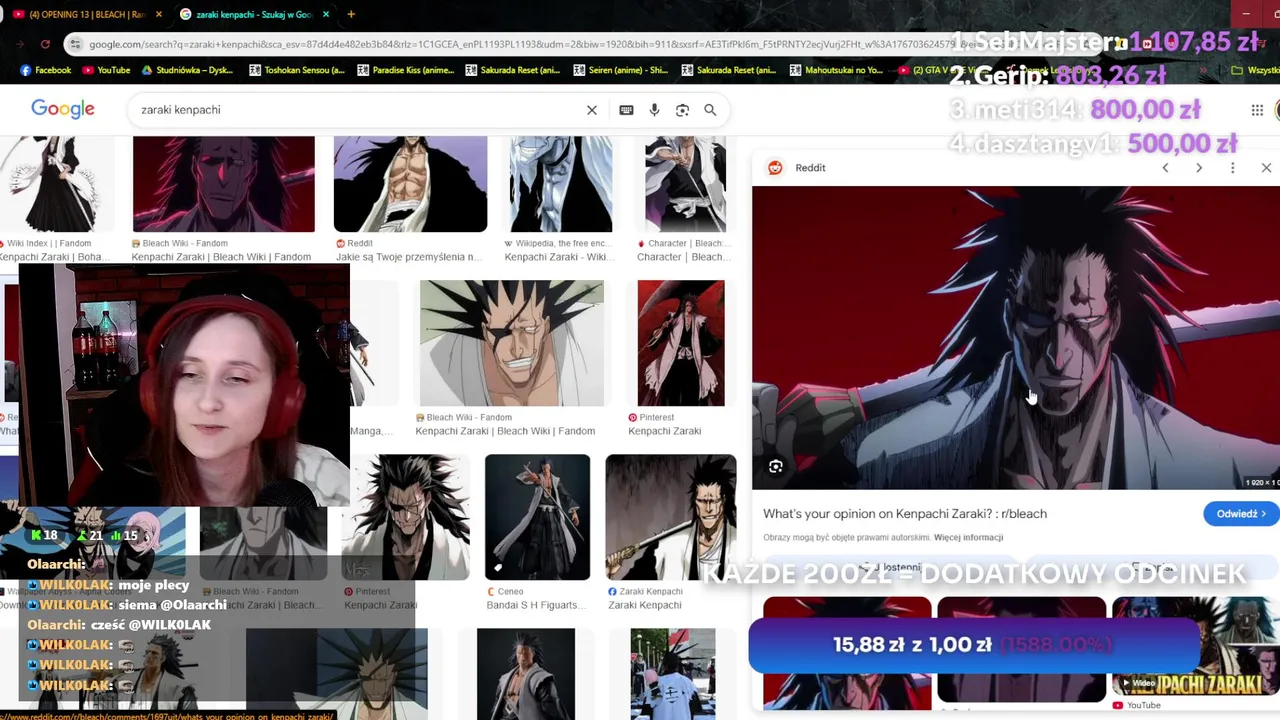Go to Google homepage via logo
Screen dimensions: 1280x720
63,109
